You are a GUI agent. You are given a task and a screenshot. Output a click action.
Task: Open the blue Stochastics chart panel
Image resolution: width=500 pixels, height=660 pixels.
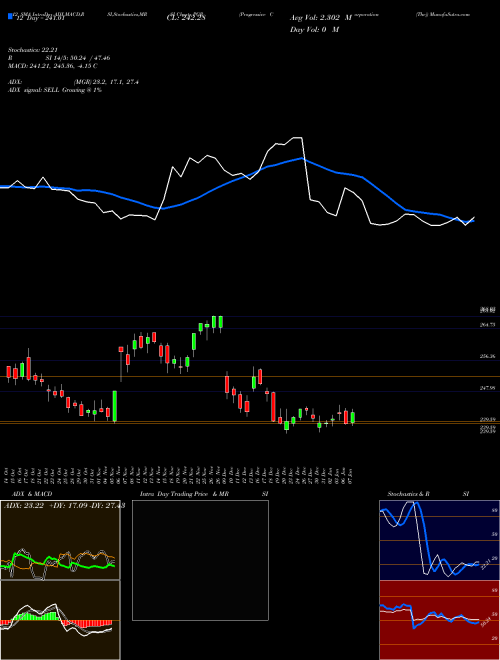coord(439,540)
